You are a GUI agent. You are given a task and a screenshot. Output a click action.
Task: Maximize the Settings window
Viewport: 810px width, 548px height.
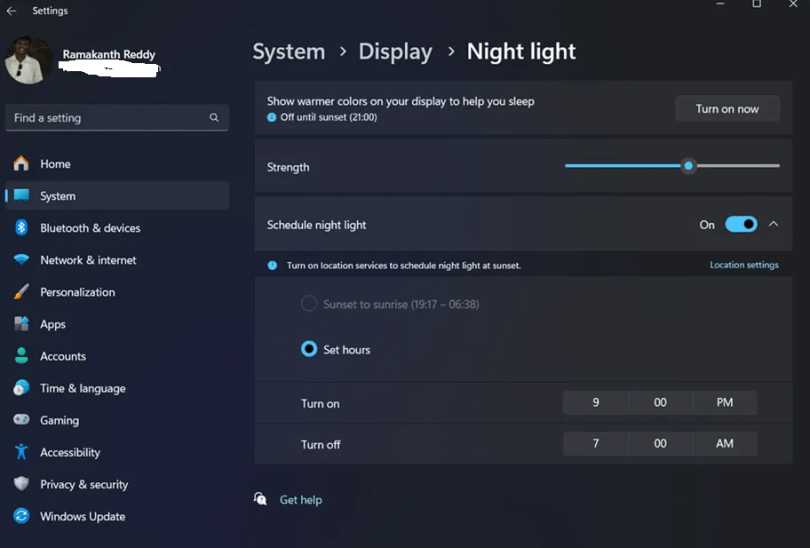[x=756, y=4]
